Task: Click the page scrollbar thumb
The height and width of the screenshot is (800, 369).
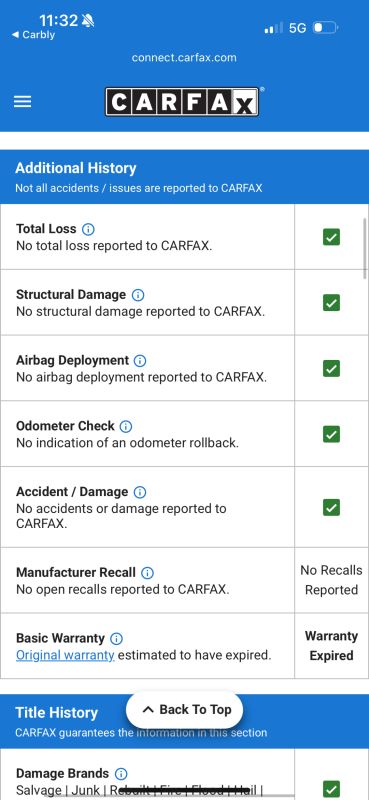Action: coord(365,248)
